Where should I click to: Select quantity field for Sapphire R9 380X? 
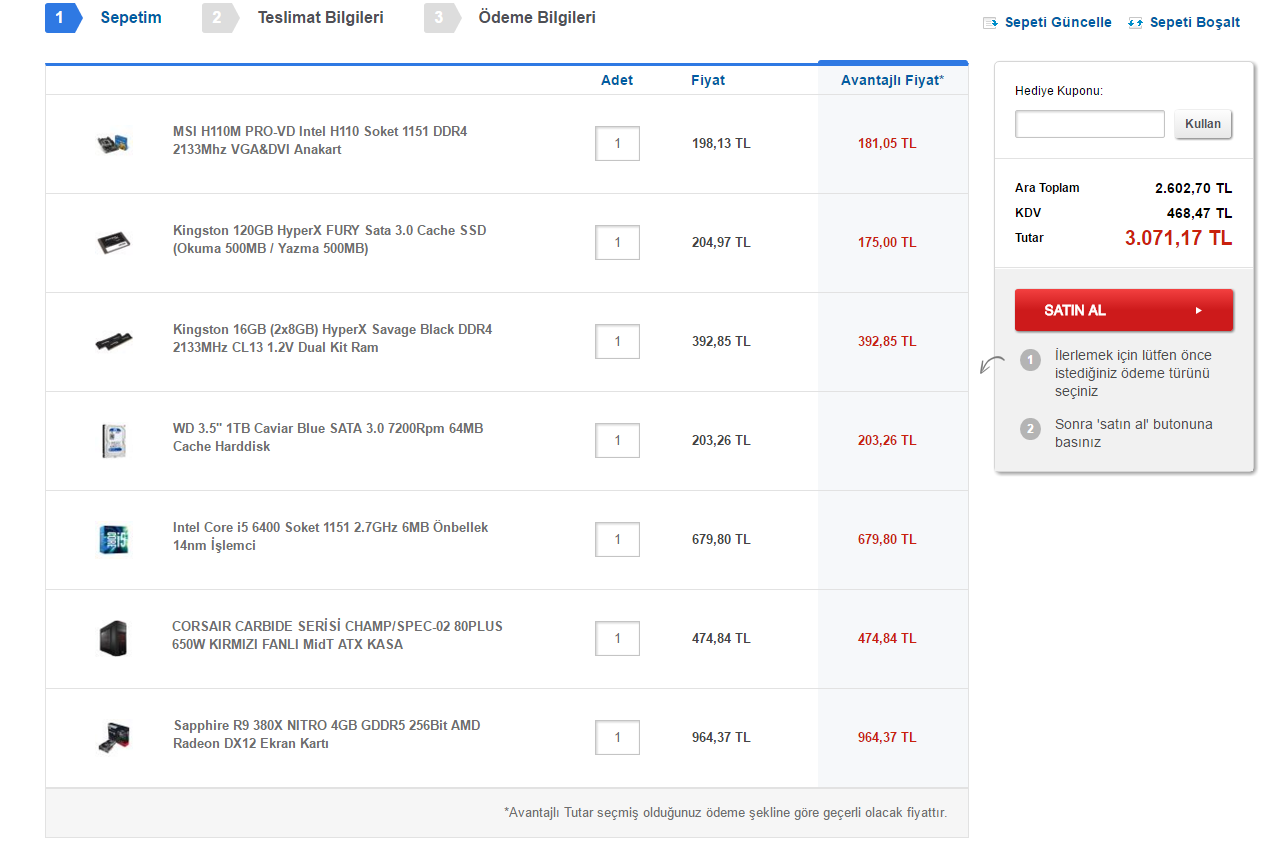[x=617, y=737]
